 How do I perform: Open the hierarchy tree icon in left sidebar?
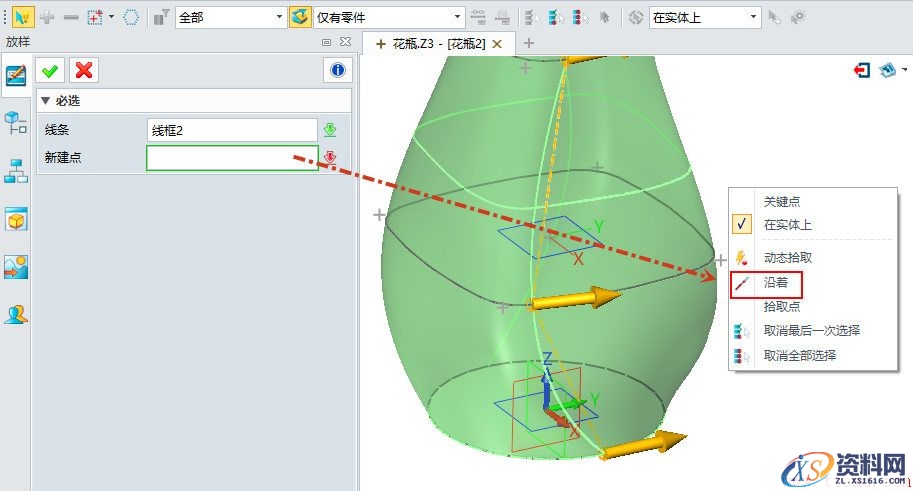tap(16, 171)
